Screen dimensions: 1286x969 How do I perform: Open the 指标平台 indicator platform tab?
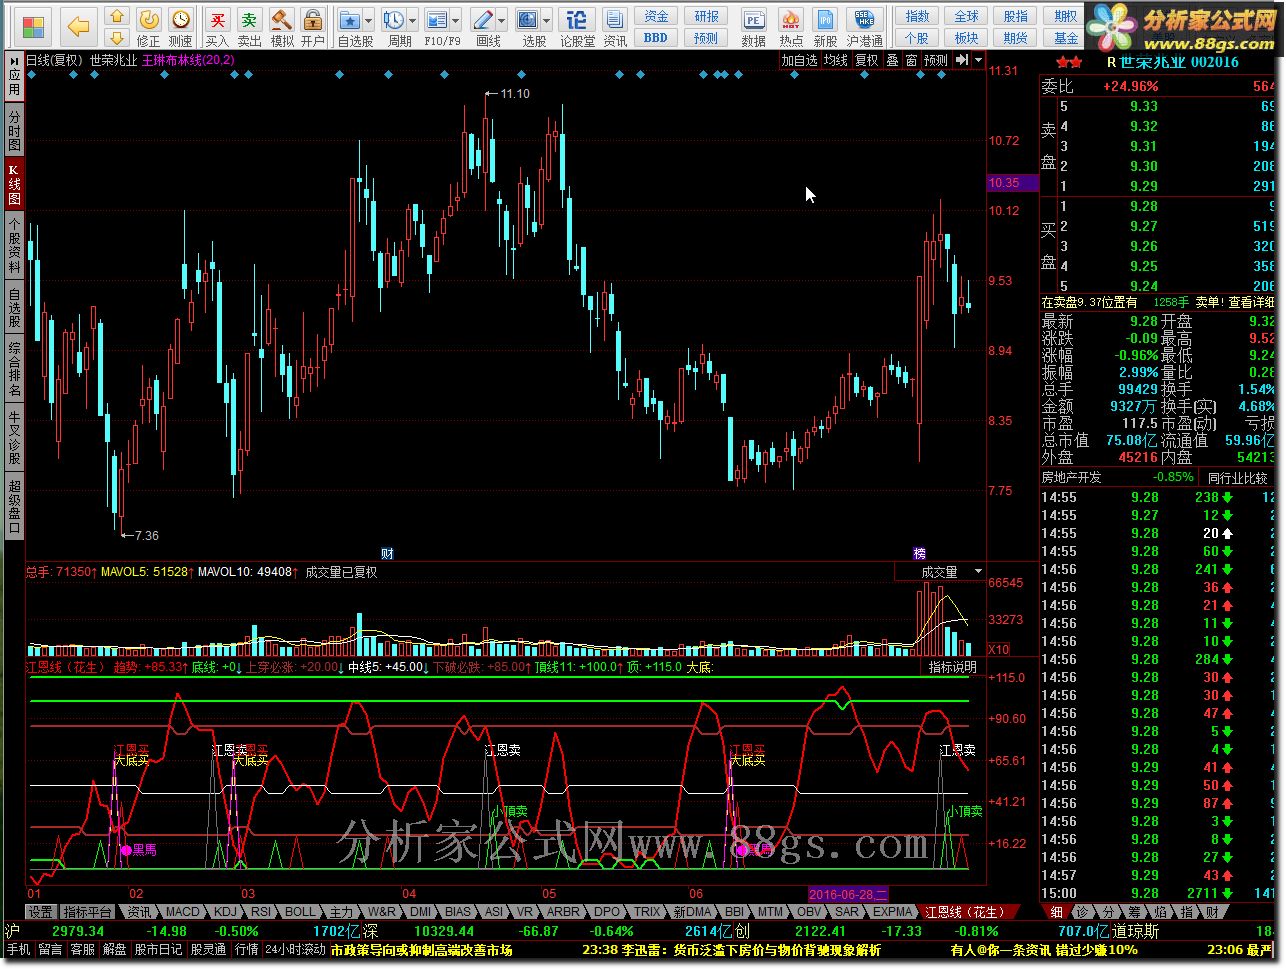pyautogui.click(x=88, y=912)
